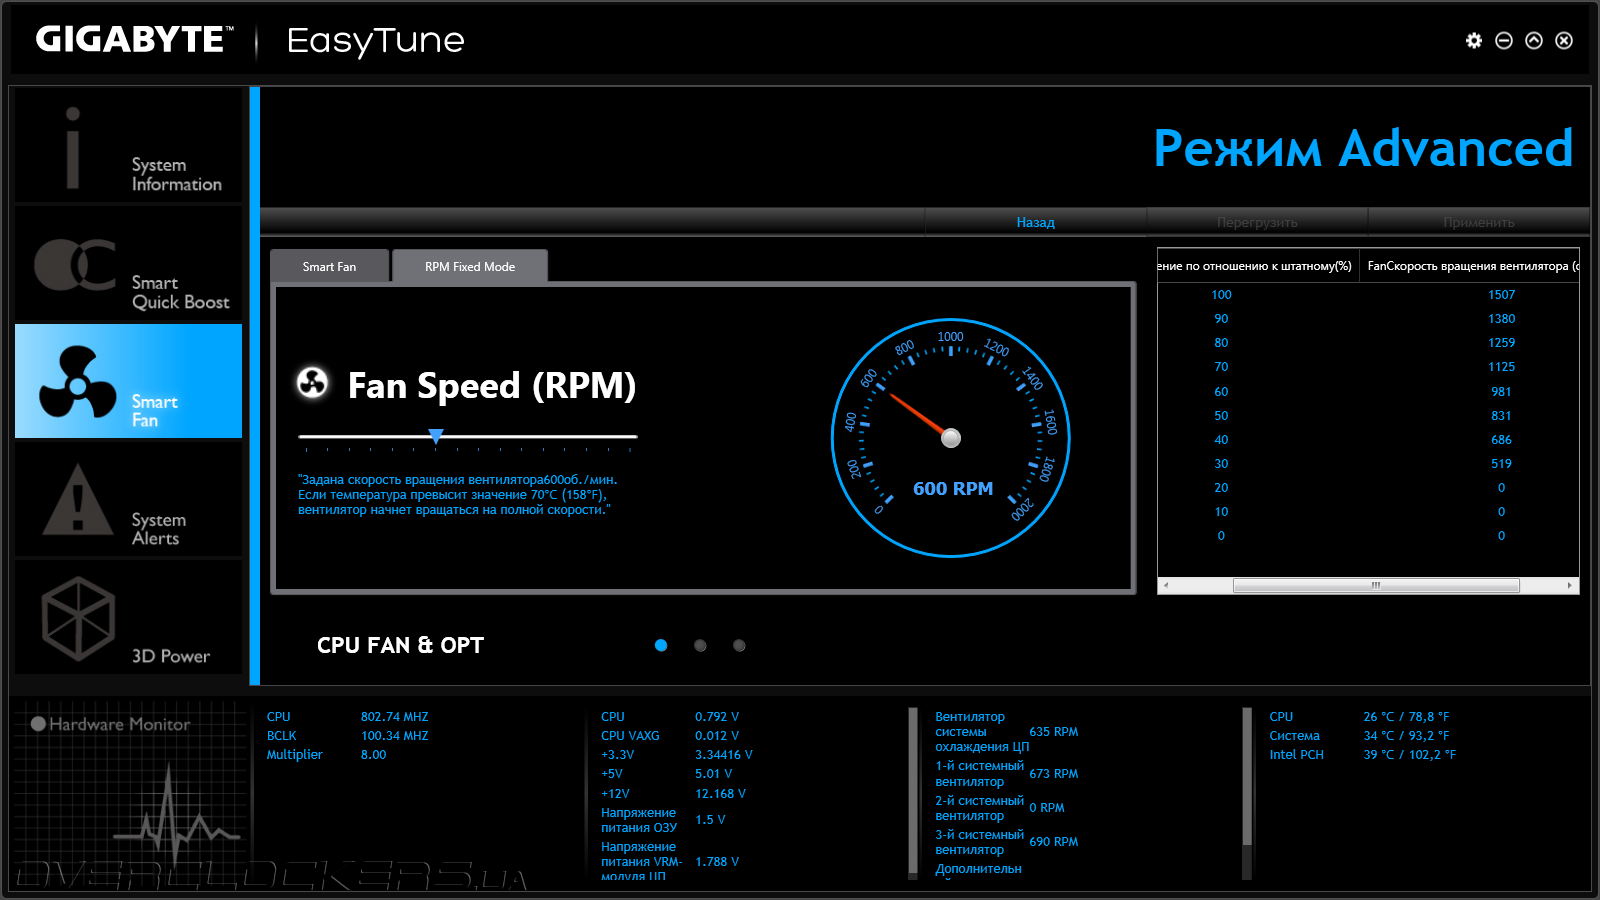This screenshot has width=1600, height=900.
Task: Click the fan table's horizontal scrollbar thumb
Action: point(1376,585)
